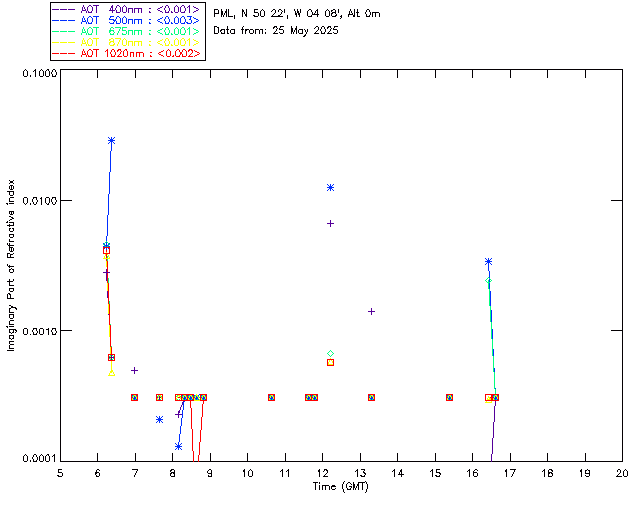Click the x-axis tick label 7
Viewport: 640px width, 512px height.
[x=135, y=473]
